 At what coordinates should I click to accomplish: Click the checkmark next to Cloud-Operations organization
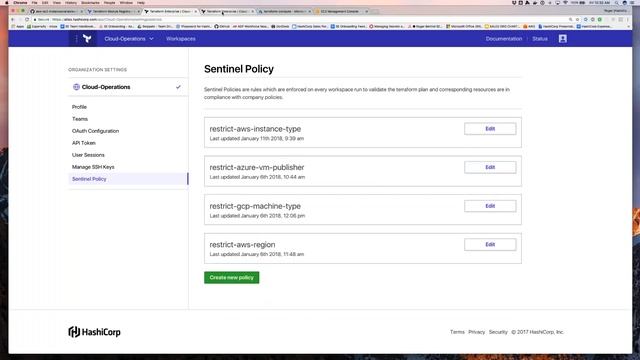click(x=178, y=87)
